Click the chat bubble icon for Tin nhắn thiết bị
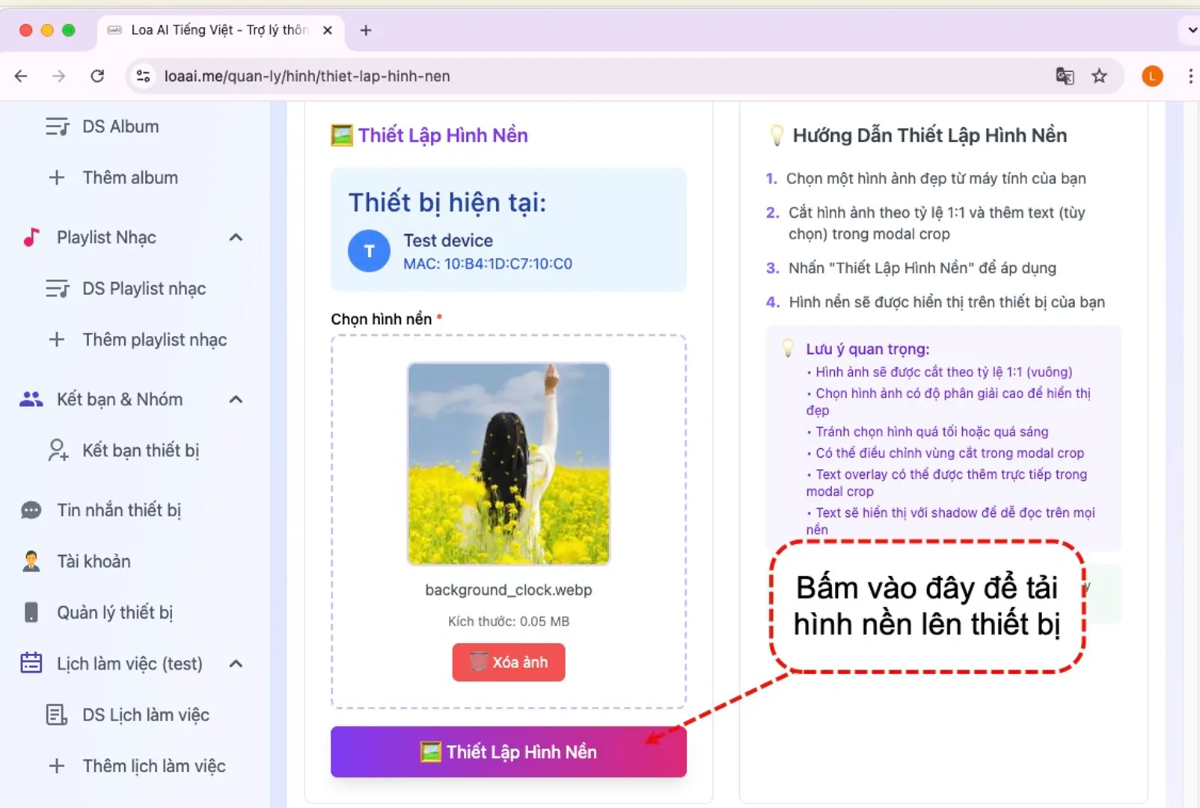Screen dimensions: 1200x808 [31, 510]
